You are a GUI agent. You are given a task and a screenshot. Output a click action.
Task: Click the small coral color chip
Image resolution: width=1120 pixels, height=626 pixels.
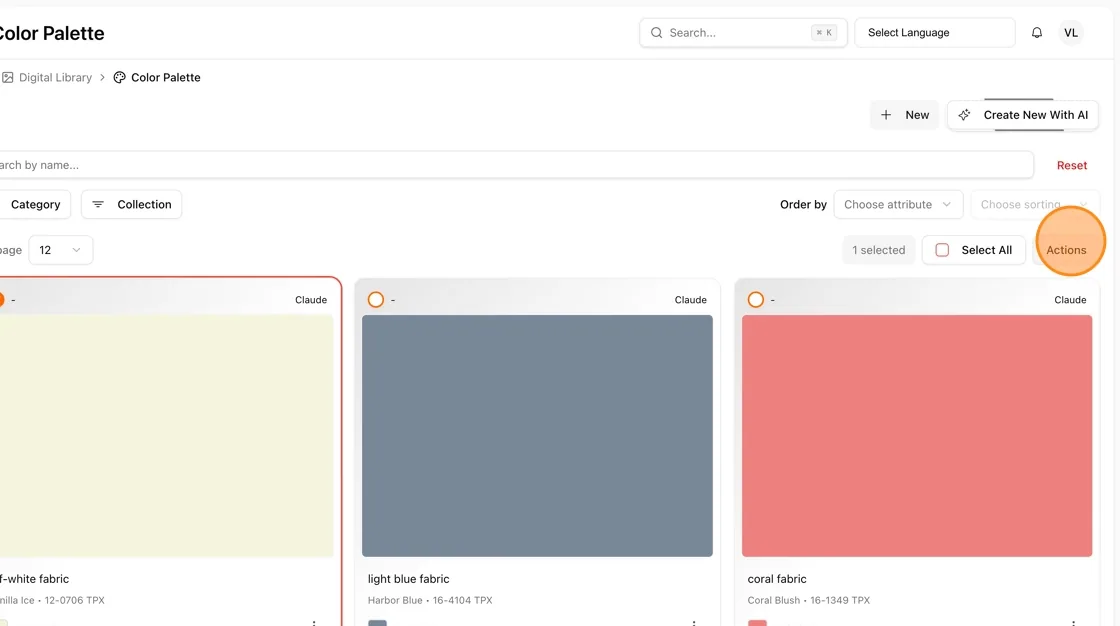pyautogui.click(x=757, y=623)
